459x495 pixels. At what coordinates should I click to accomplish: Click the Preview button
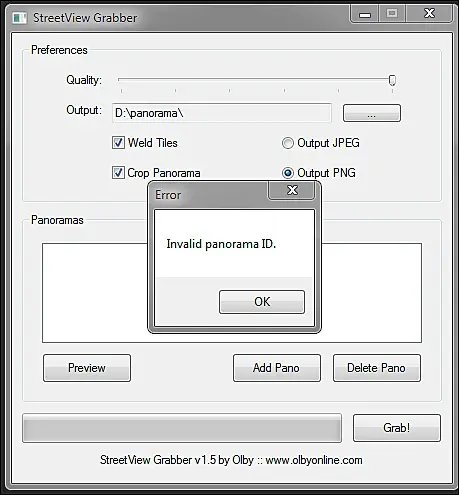pos(87,368)
